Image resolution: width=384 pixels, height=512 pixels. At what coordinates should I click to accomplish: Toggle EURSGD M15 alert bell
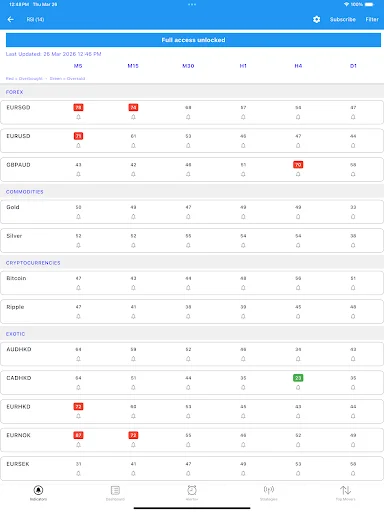pyautogui.click(x=133, y=117)
